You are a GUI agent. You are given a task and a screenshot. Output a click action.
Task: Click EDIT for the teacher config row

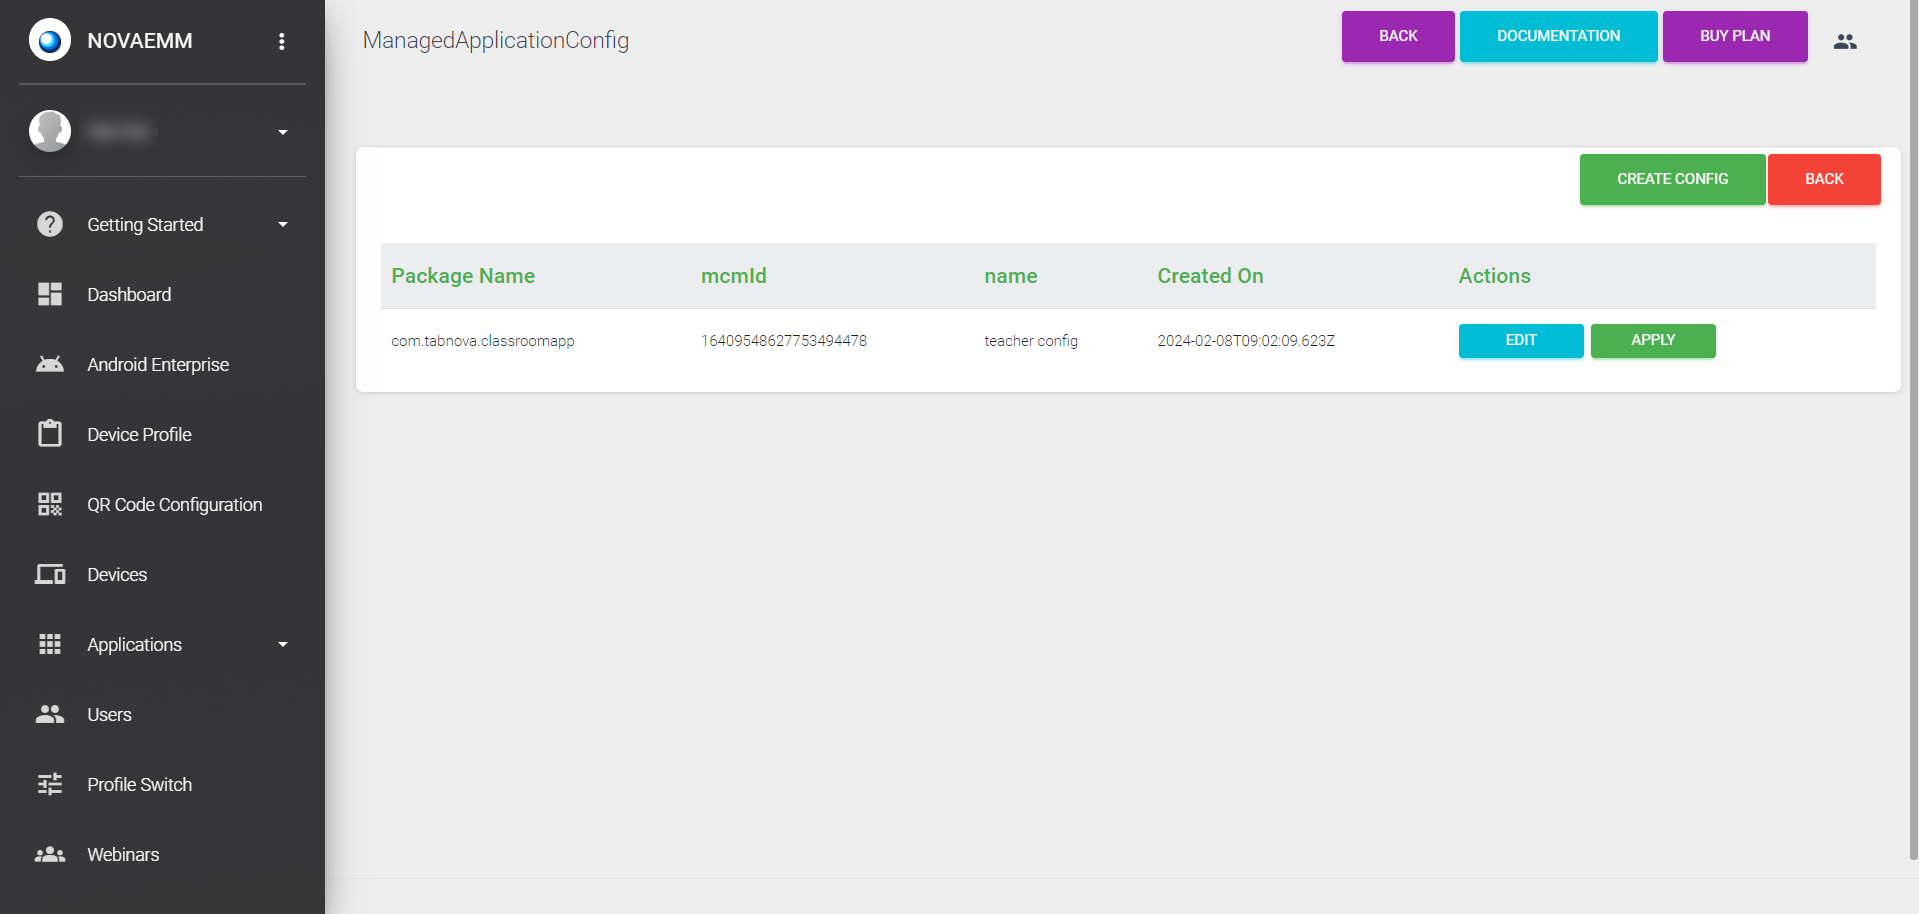pyautogui.click(x=1521, y=340)
